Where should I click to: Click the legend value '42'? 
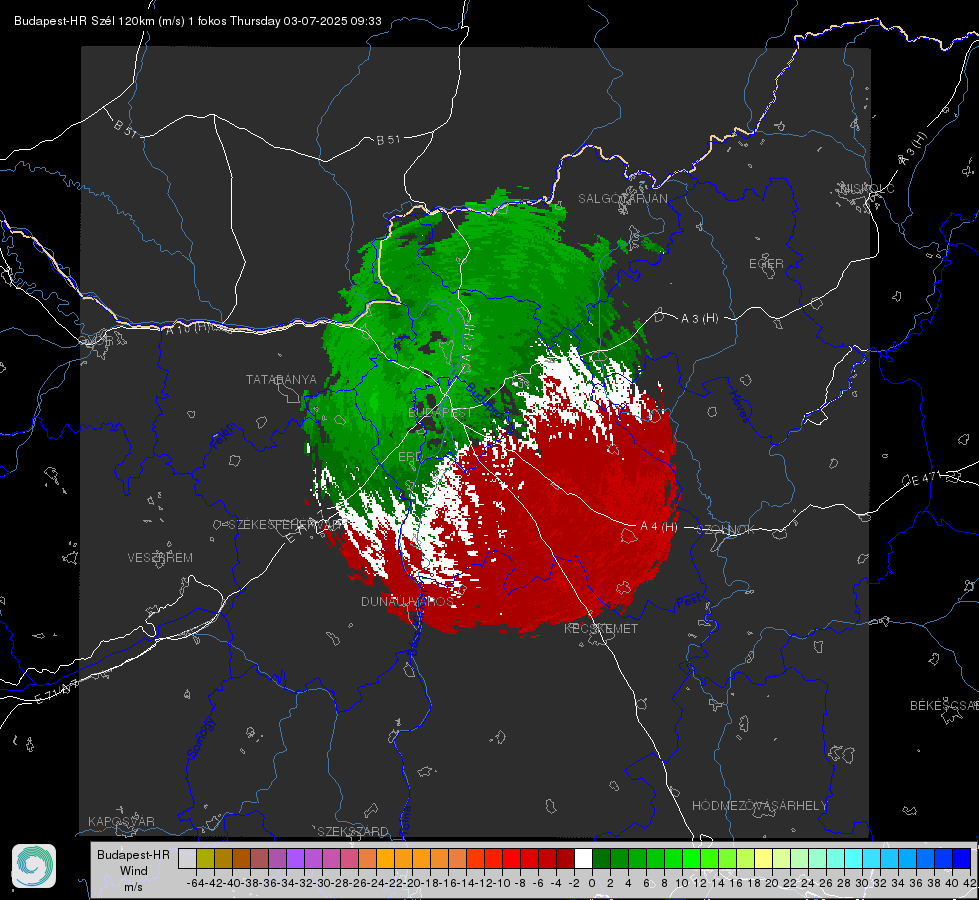tap(969, 883)
